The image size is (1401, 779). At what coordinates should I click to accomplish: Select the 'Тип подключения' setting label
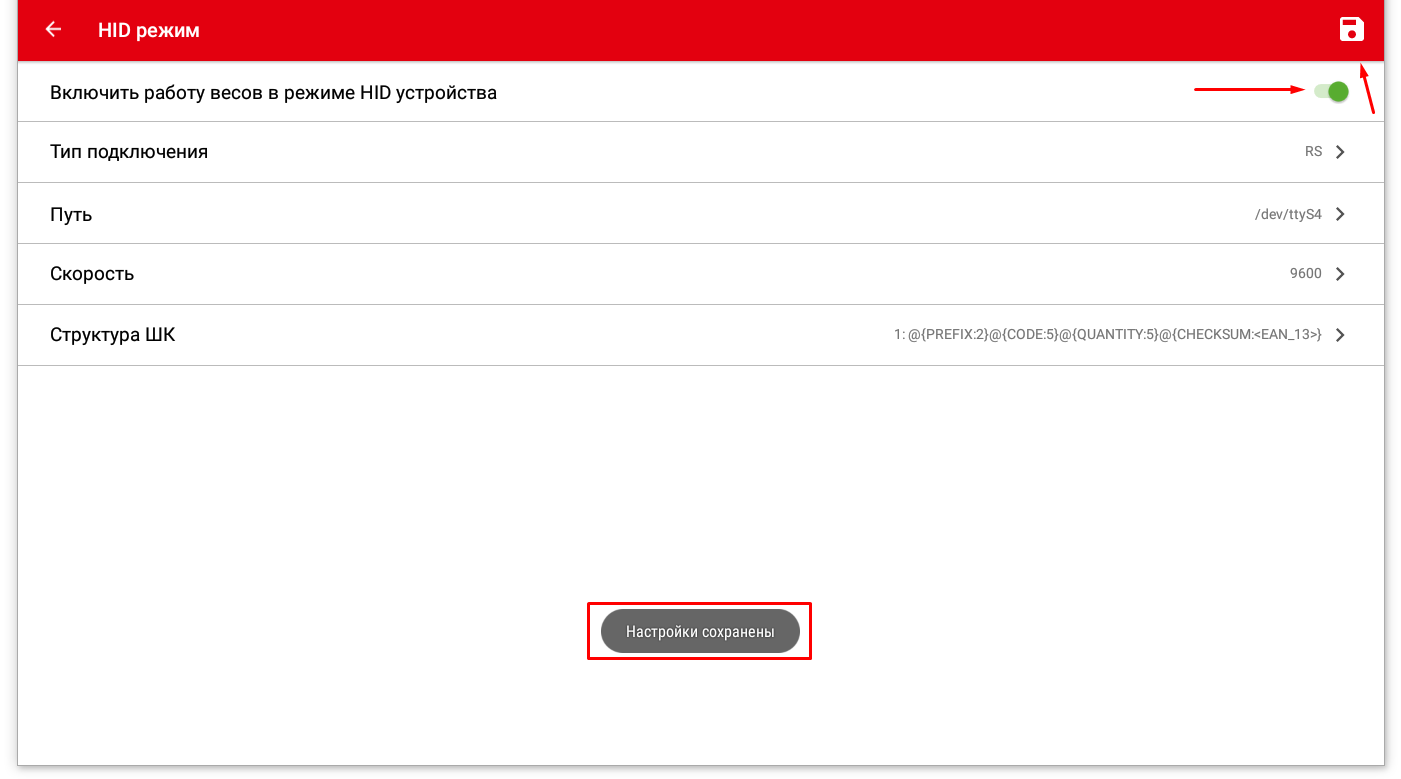(129, 152)
